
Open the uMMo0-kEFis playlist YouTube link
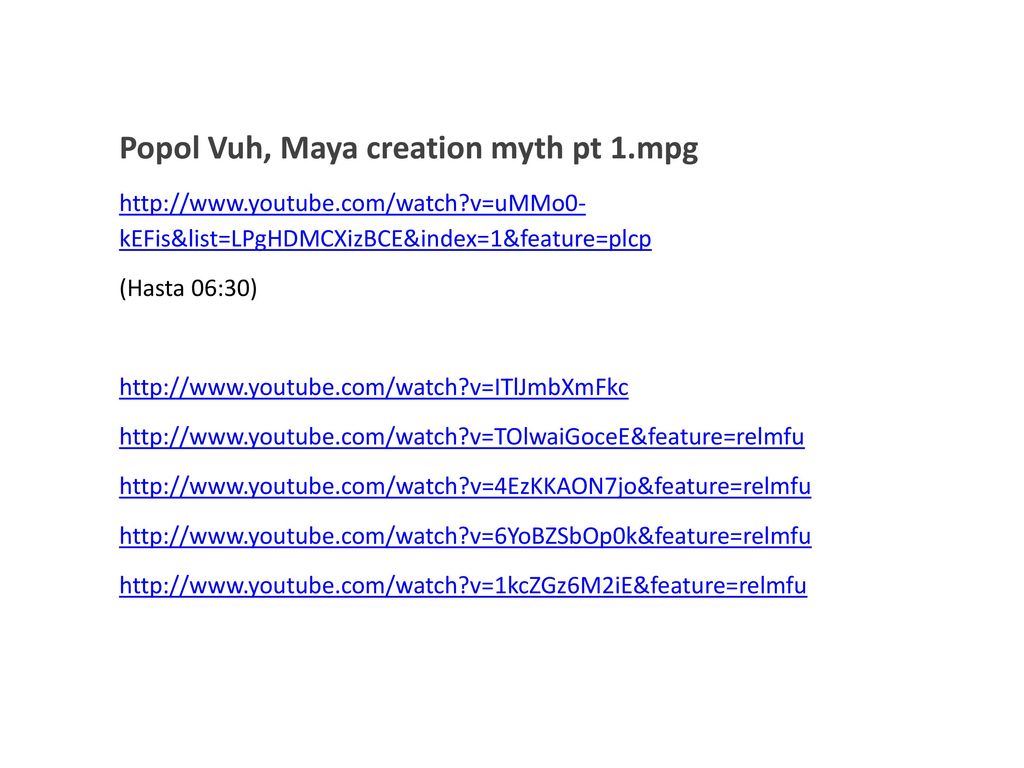(385, 221)
